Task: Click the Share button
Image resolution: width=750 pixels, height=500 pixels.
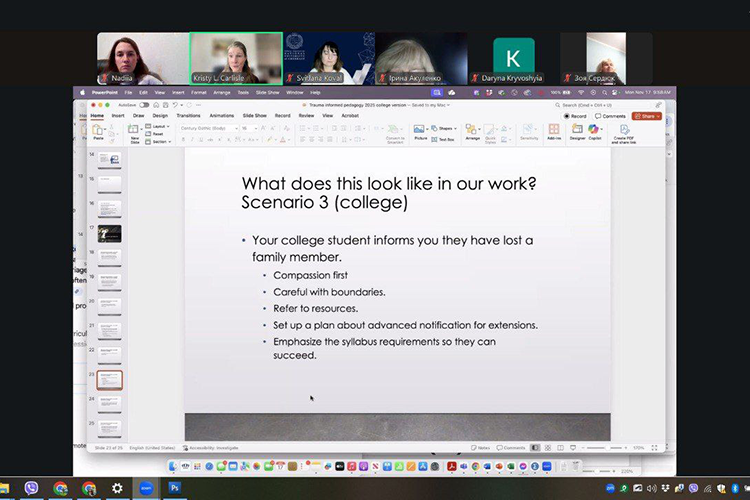Action: [647, 116]
